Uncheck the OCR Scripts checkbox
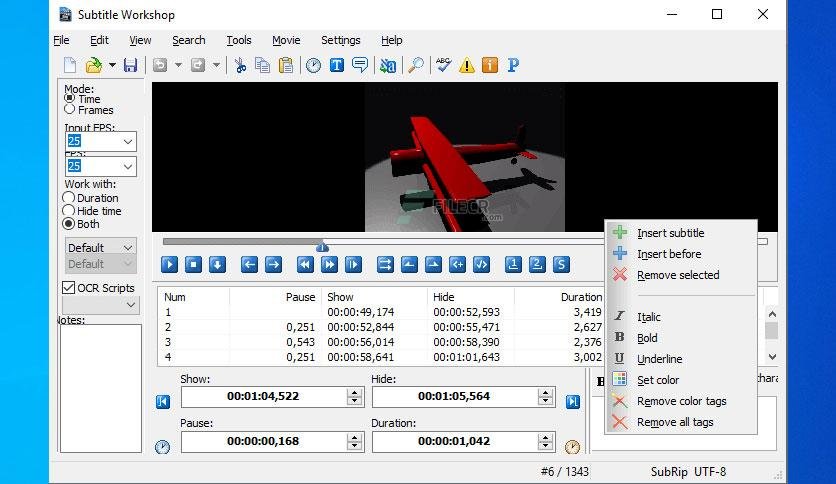 tap(68, 288)
